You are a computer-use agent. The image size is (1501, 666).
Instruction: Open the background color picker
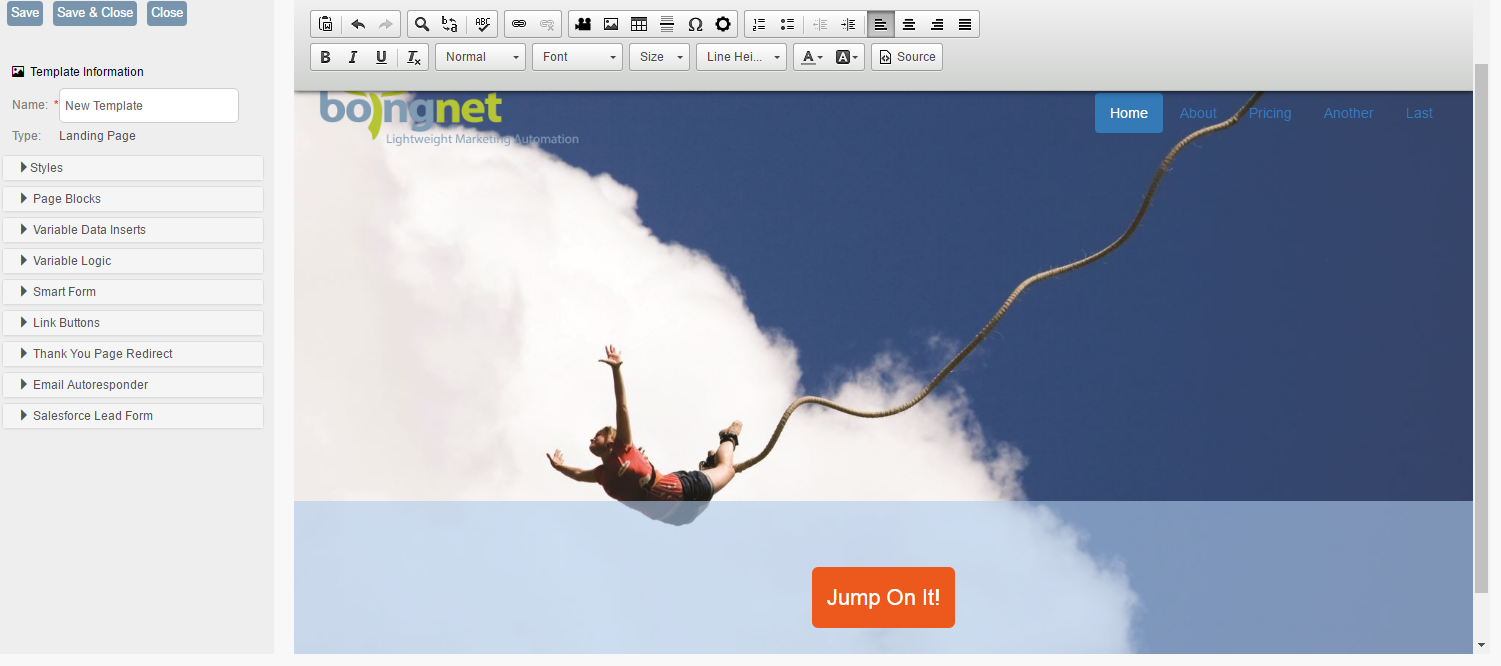(x=846, y=57)
